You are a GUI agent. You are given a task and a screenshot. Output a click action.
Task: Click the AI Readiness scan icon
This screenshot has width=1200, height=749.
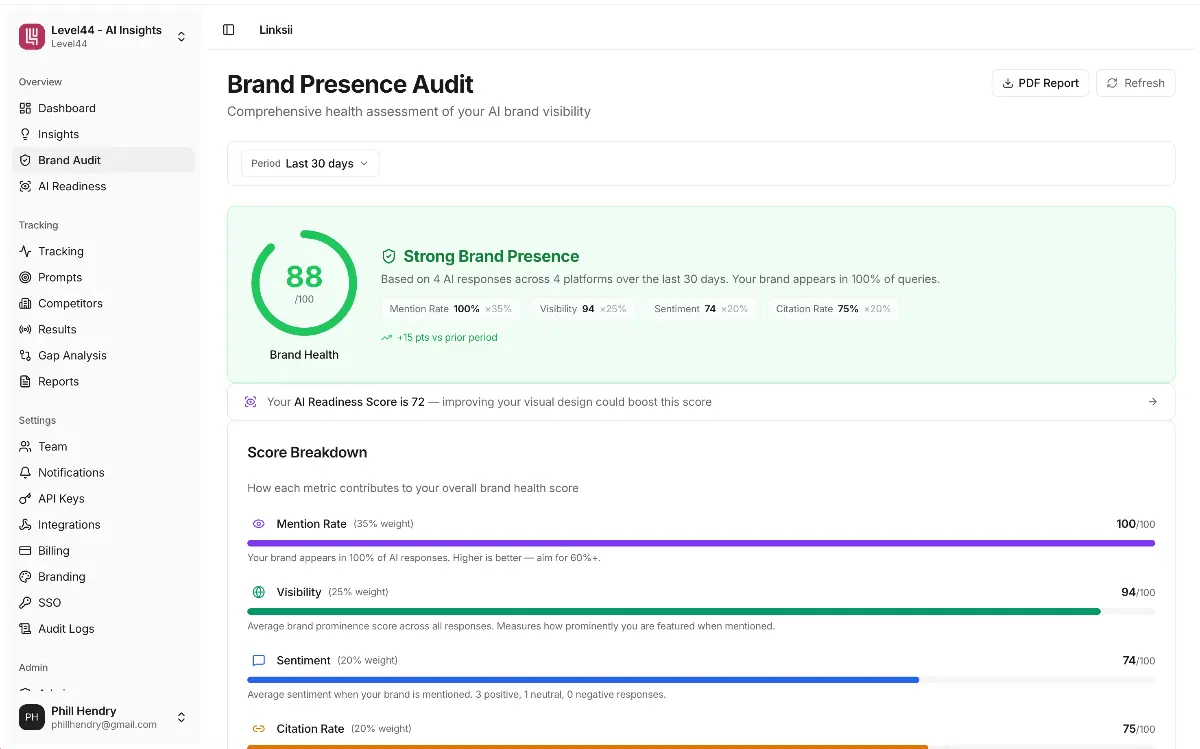(x=26, y=186)
